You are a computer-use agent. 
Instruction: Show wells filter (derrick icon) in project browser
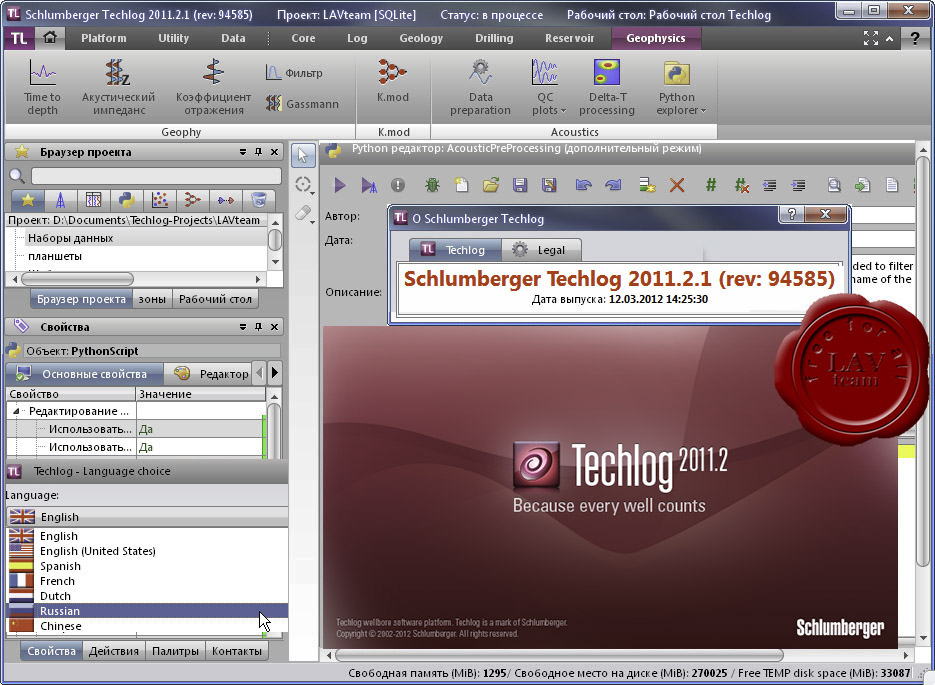coord(60,200)
